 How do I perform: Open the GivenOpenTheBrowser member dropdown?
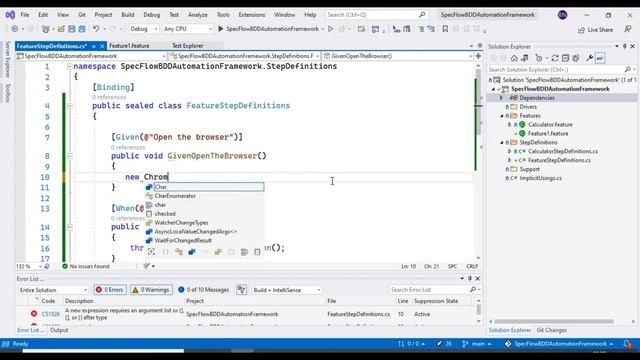pos(398,56)
